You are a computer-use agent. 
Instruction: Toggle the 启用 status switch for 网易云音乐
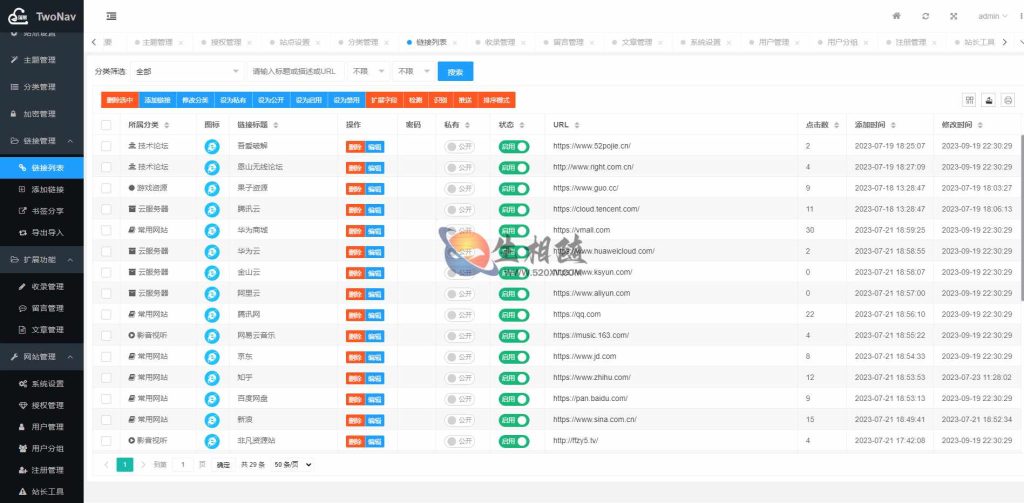[x=514, y=336]
